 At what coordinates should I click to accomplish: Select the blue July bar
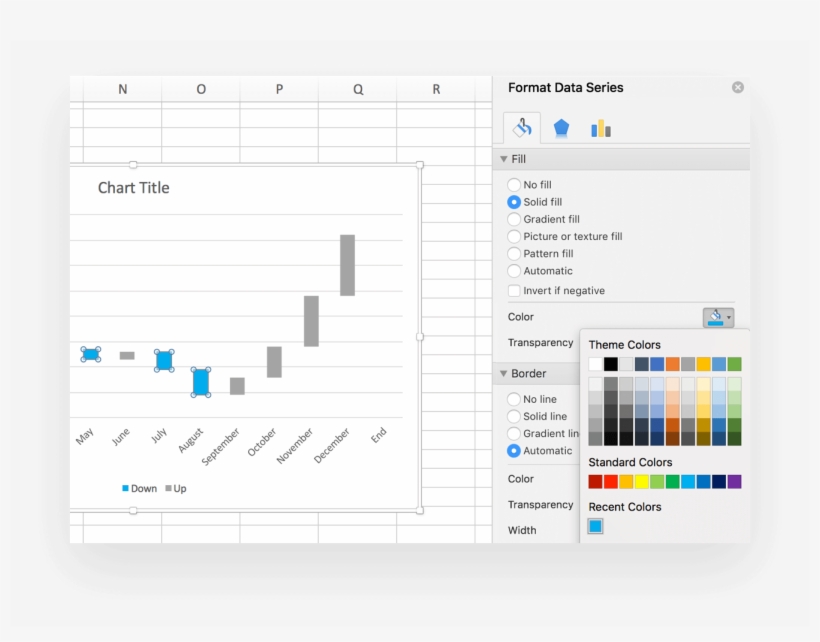click(x=164, y=361)
